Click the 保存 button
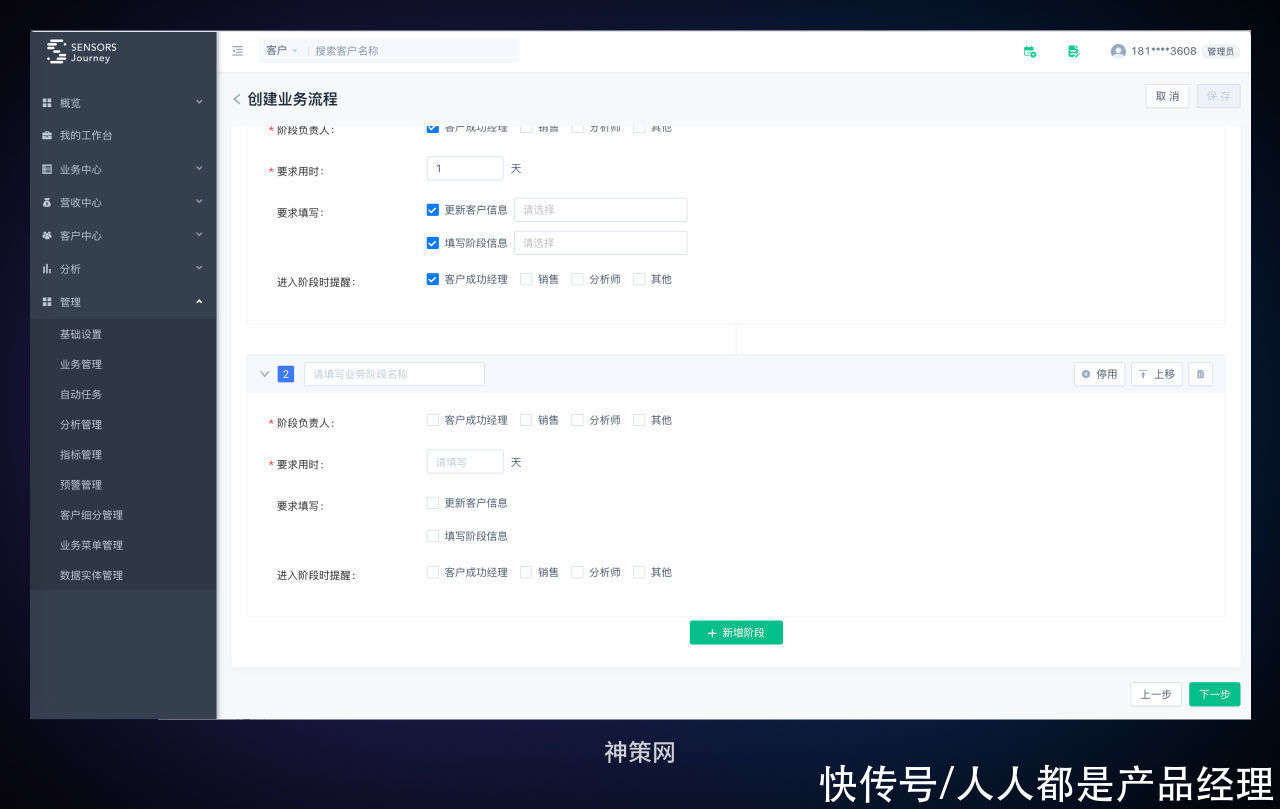The image size is (1280, 809). pyautogui.click(x=1218, y=96)
